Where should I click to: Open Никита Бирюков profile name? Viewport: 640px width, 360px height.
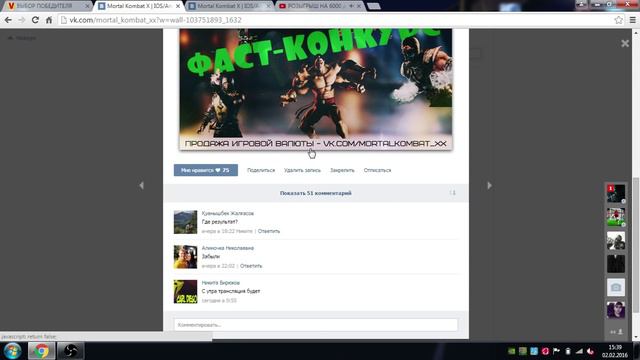click(x=220, y=283)
